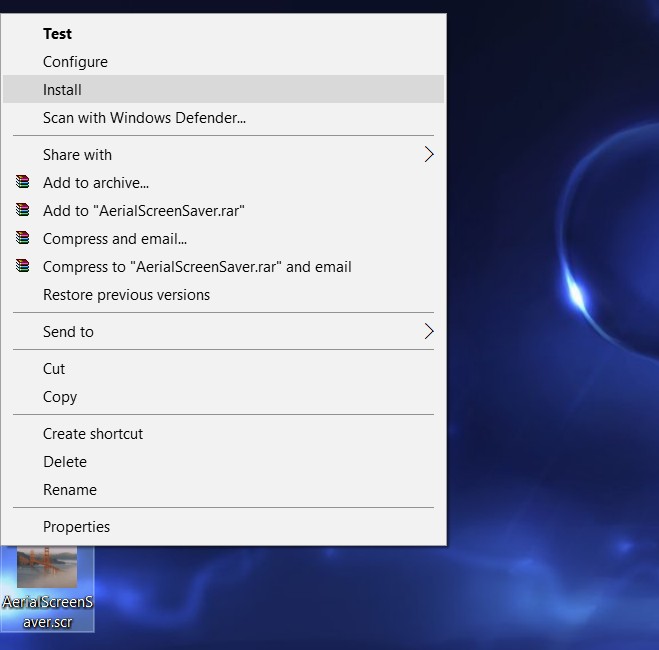Image resolution: width=659 pixels, height=650 pixels.
Task: Click WinRAR icon beside Add to archive
Action: coord(23,182)
